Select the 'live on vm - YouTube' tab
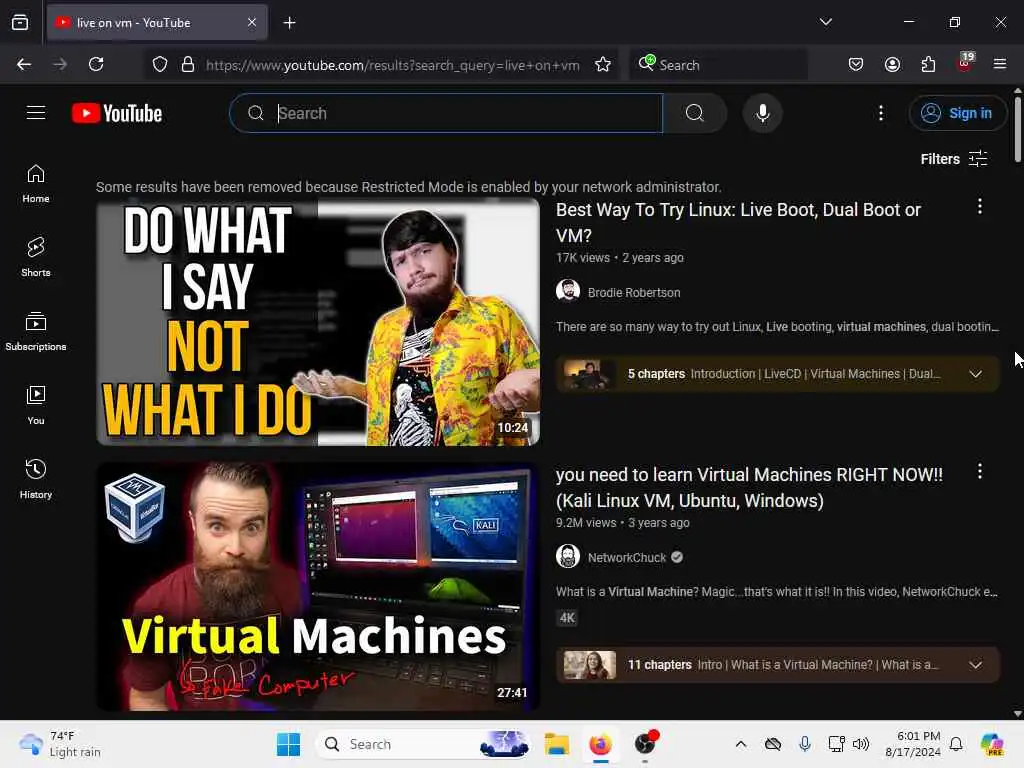 (x=157, y=22)
